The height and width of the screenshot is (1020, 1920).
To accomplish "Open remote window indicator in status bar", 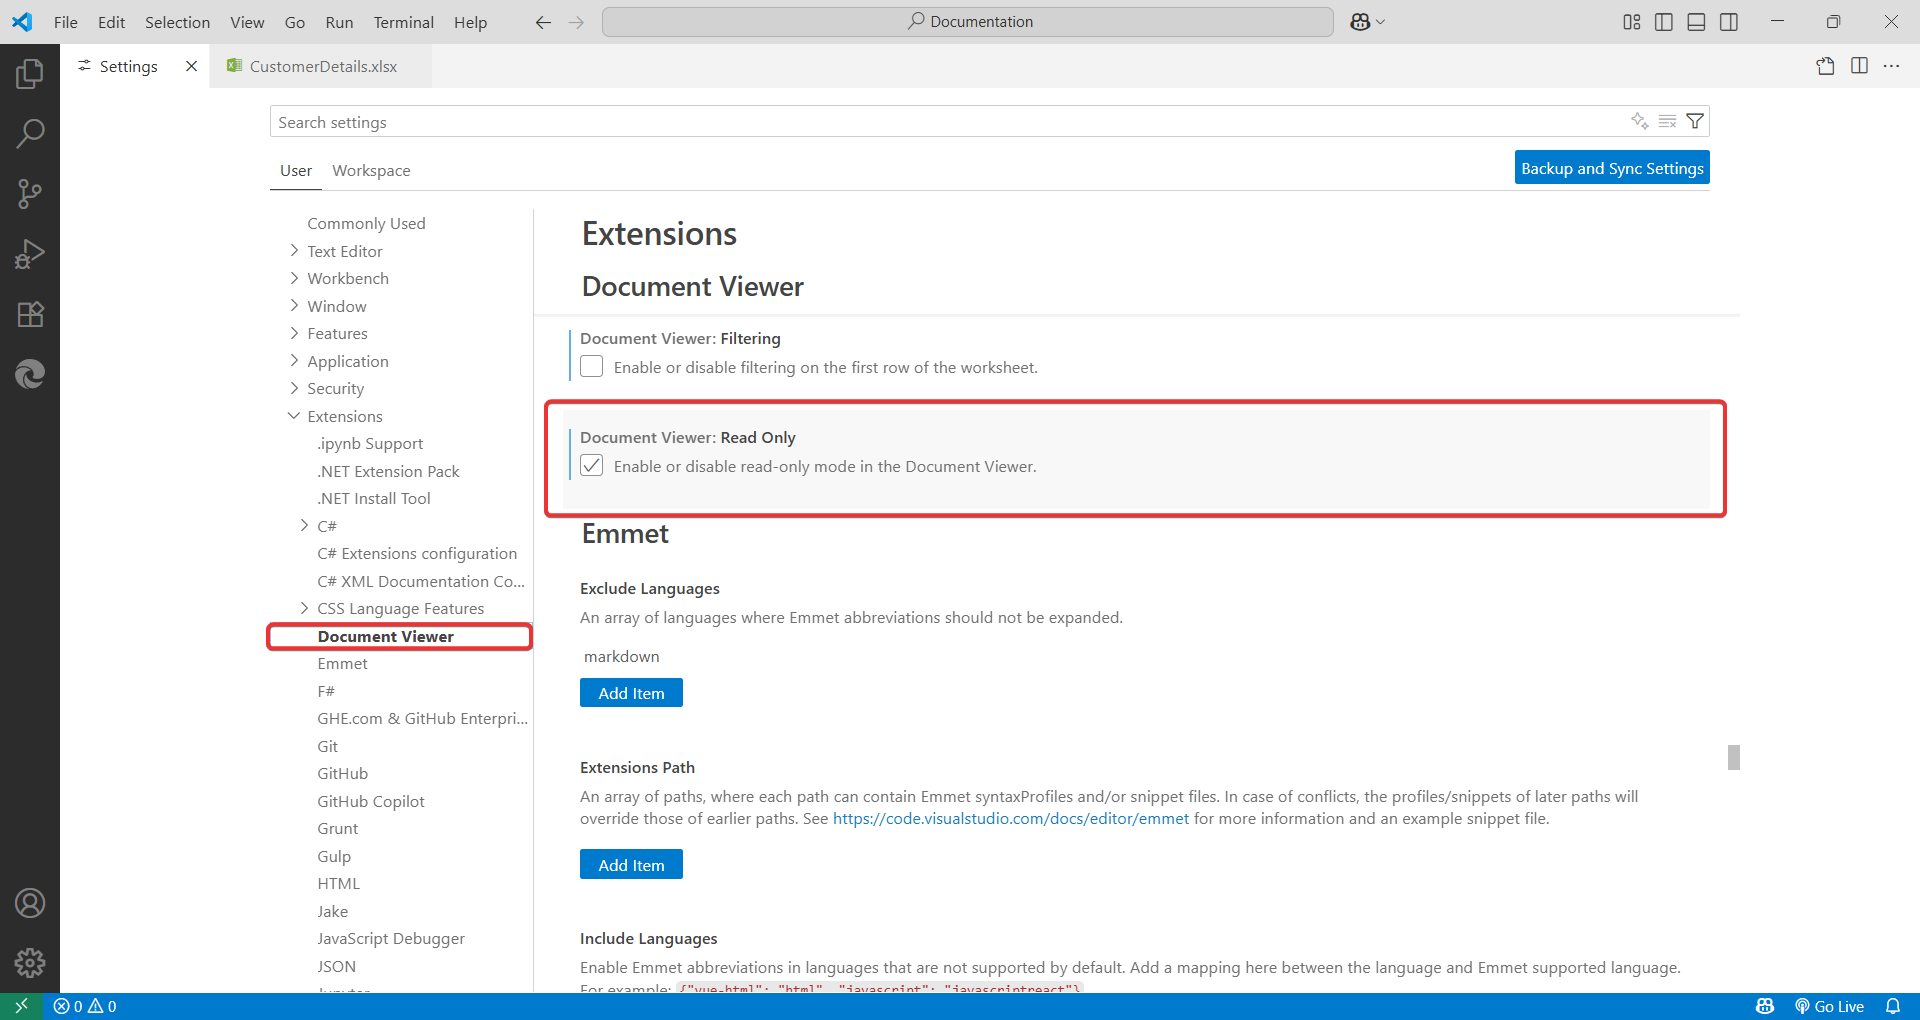I will tap(21, 1006).
